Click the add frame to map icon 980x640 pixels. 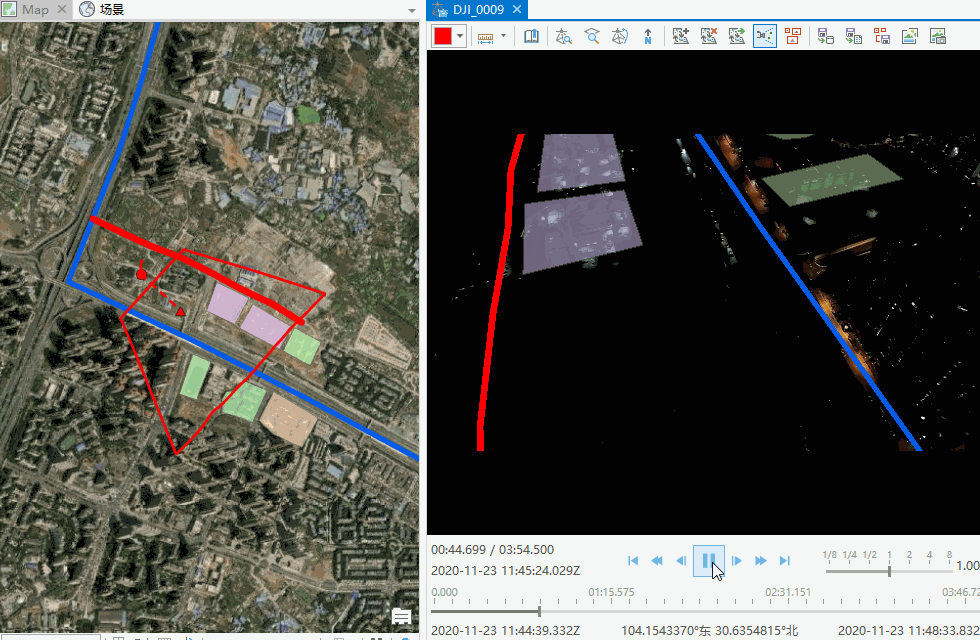680,36
